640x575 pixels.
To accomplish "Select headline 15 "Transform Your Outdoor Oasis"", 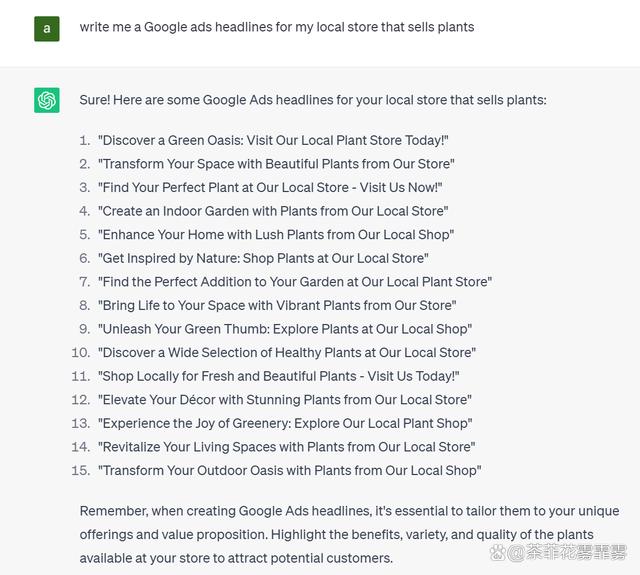I will [x=289, y=471].
